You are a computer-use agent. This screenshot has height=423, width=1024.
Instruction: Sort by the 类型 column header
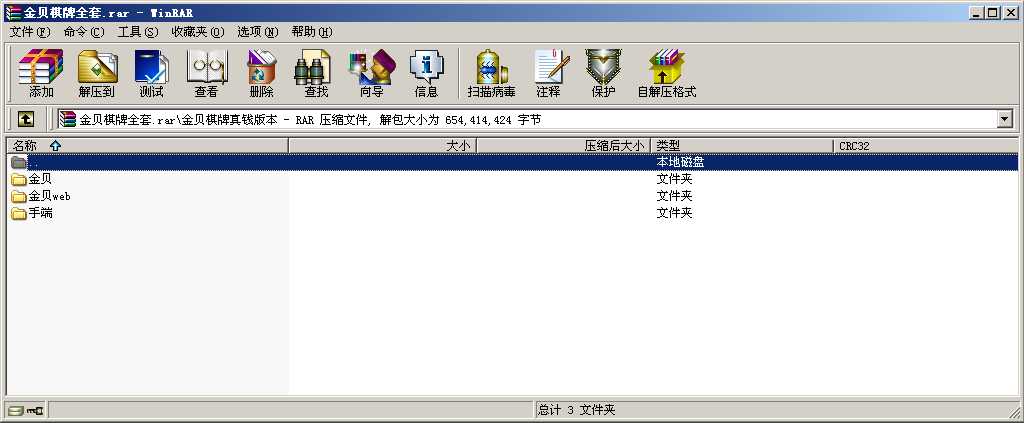(x=741, y=146)
